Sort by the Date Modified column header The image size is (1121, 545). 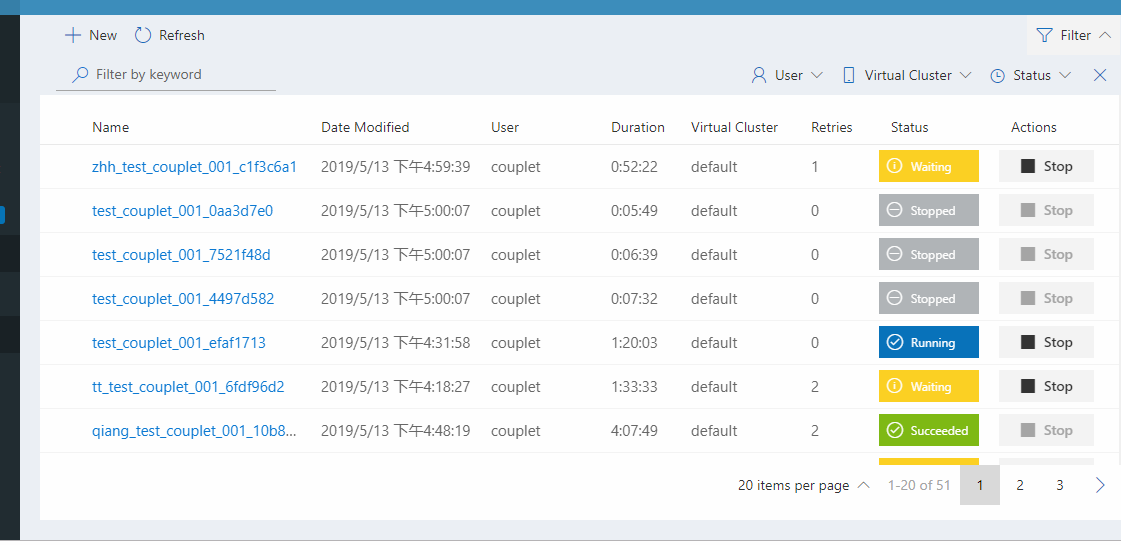365,127
